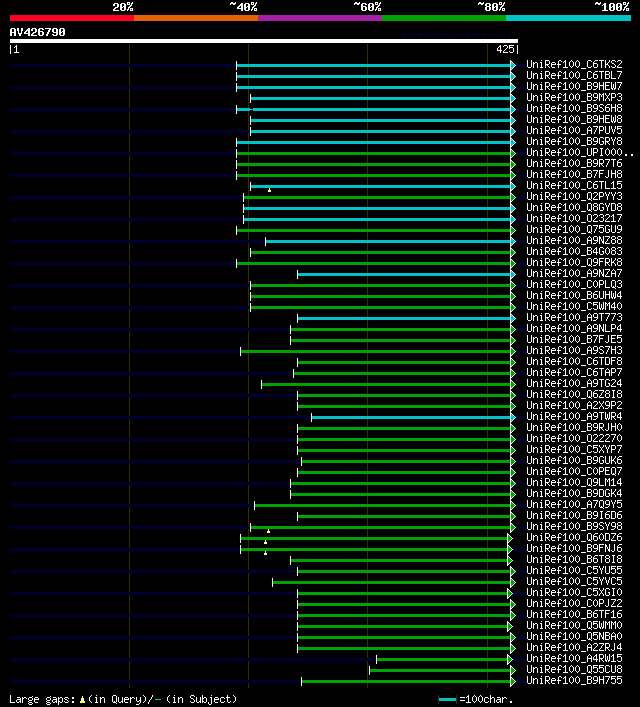This screenshot has height=707, width=640.
Task: Select hit label UniRef100_Q2PYY3
Action: click(574, 197)
